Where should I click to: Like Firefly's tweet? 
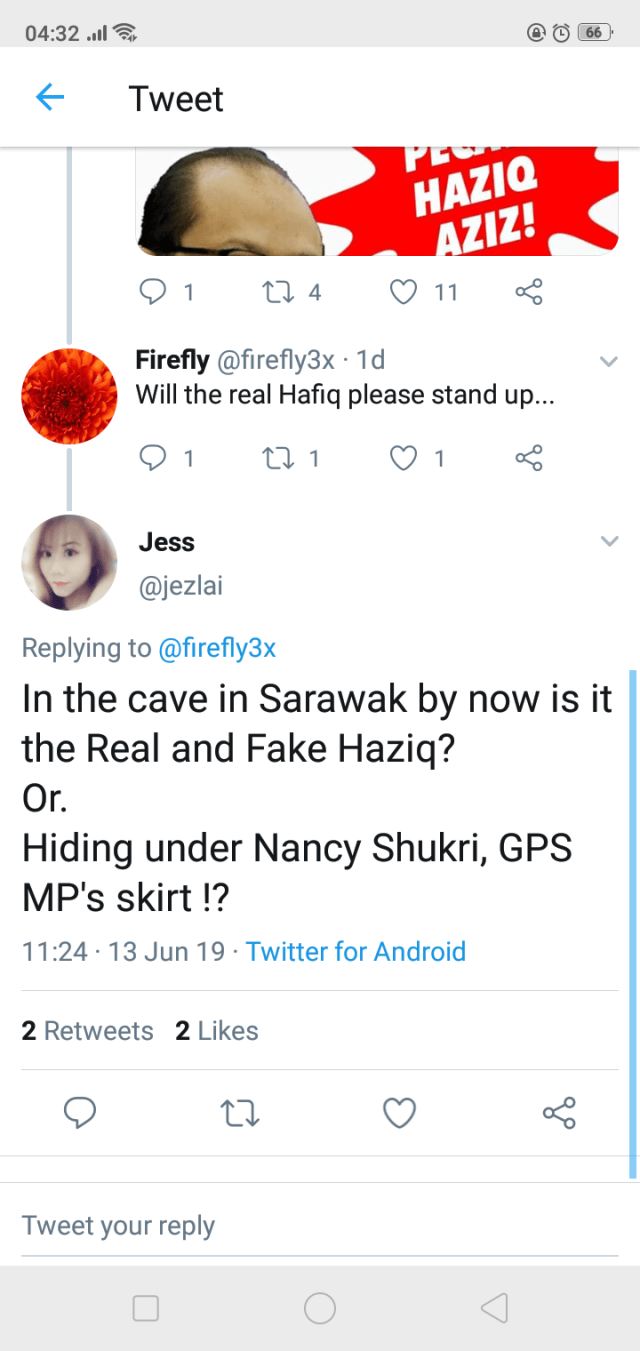tap(402, 458)
